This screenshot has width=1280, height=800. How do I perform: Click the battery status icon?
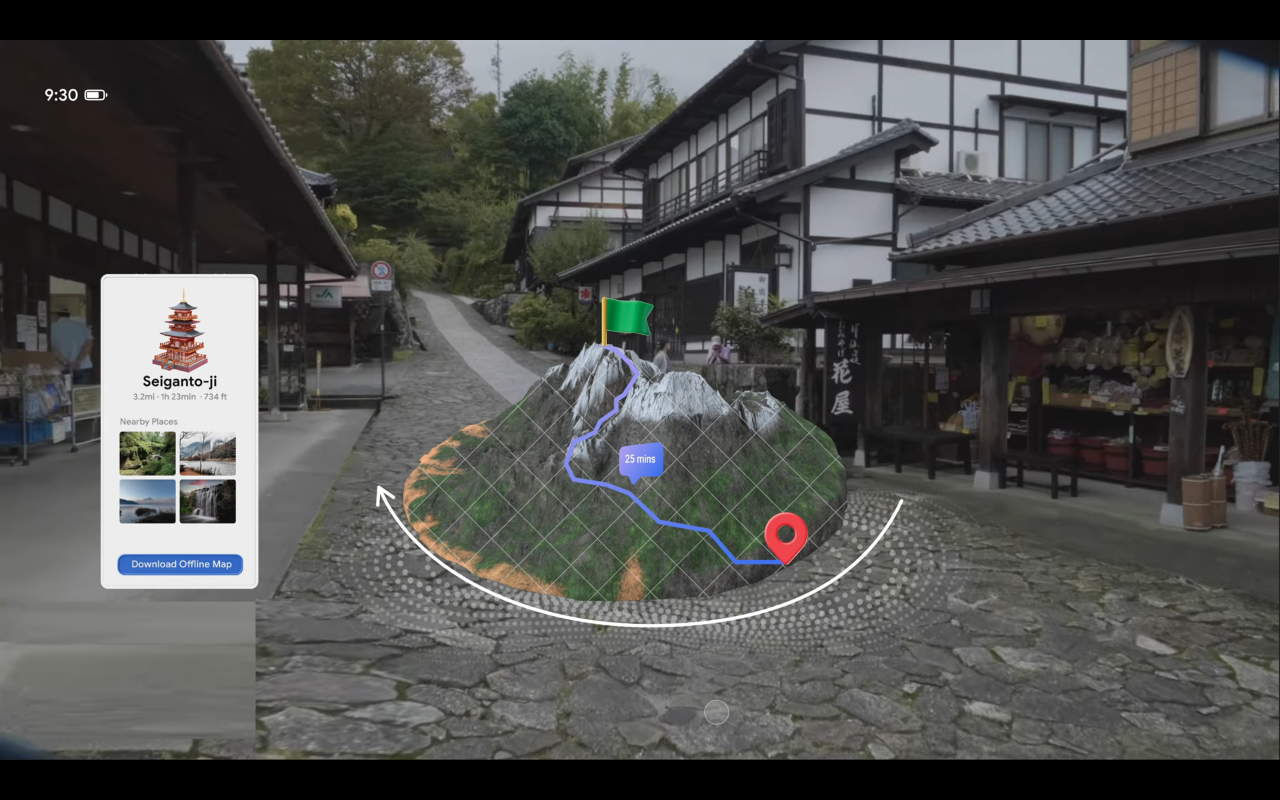pos(95,95)
